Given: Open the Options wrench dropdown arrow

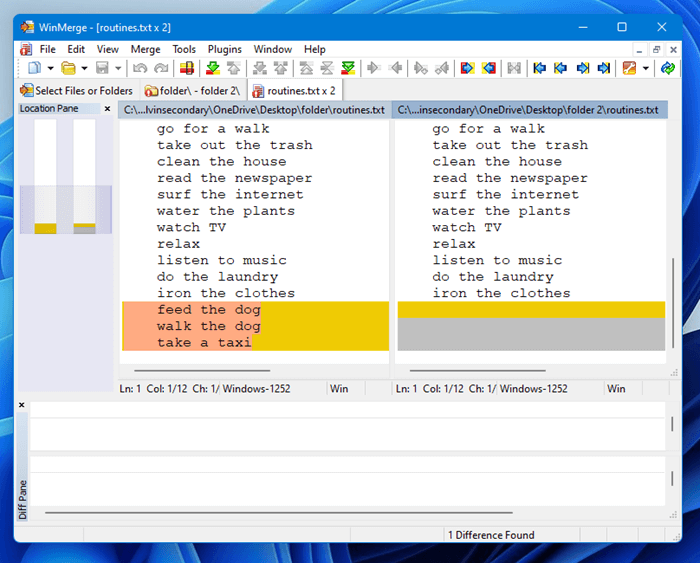Looking at the screenshot, I should pos(645,68).
